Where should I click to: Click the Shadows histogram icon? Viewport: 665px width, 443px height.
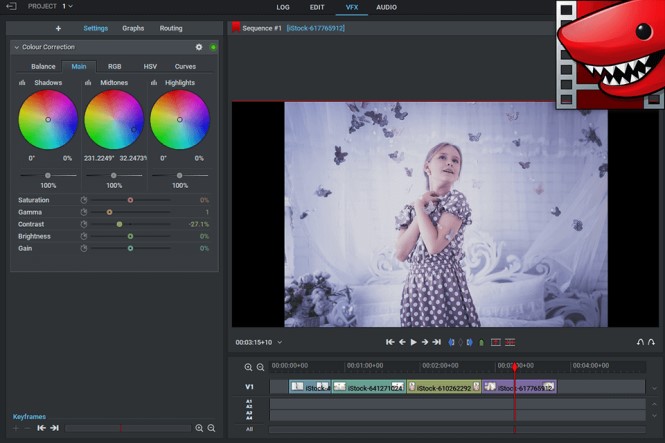point(22,83)
